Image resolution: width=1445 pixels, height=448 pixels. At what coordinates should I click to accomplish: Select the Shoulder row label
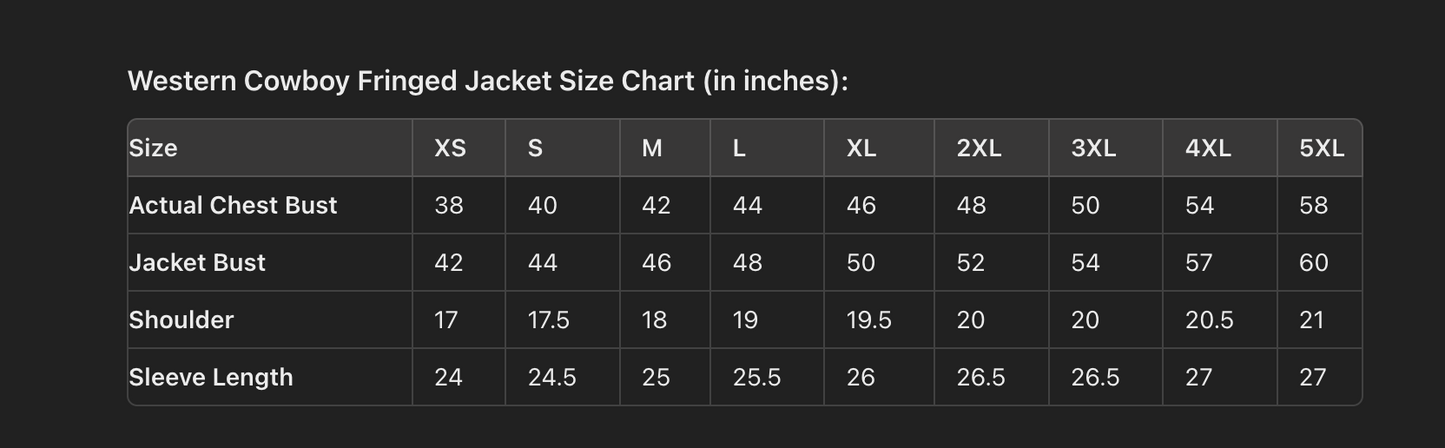coord(181,320)
